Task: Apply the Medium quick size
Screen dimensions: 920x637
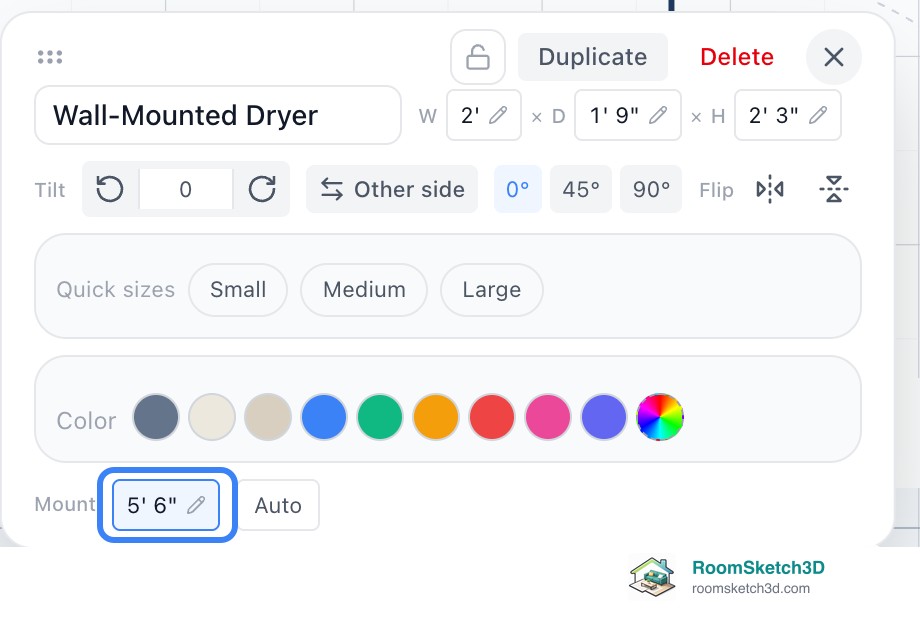Action: (364, 289)
